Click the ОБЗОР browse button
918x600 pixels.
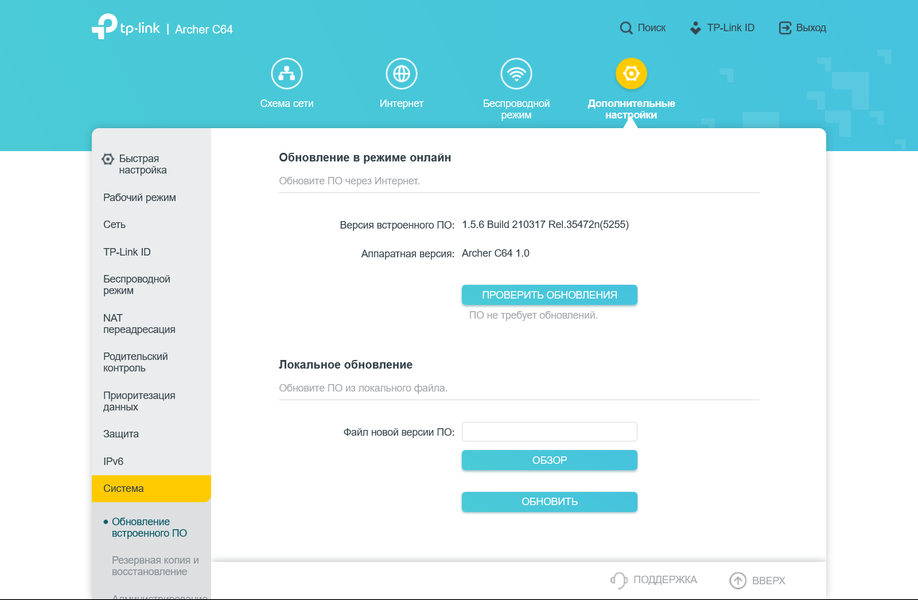click(549, 460)
